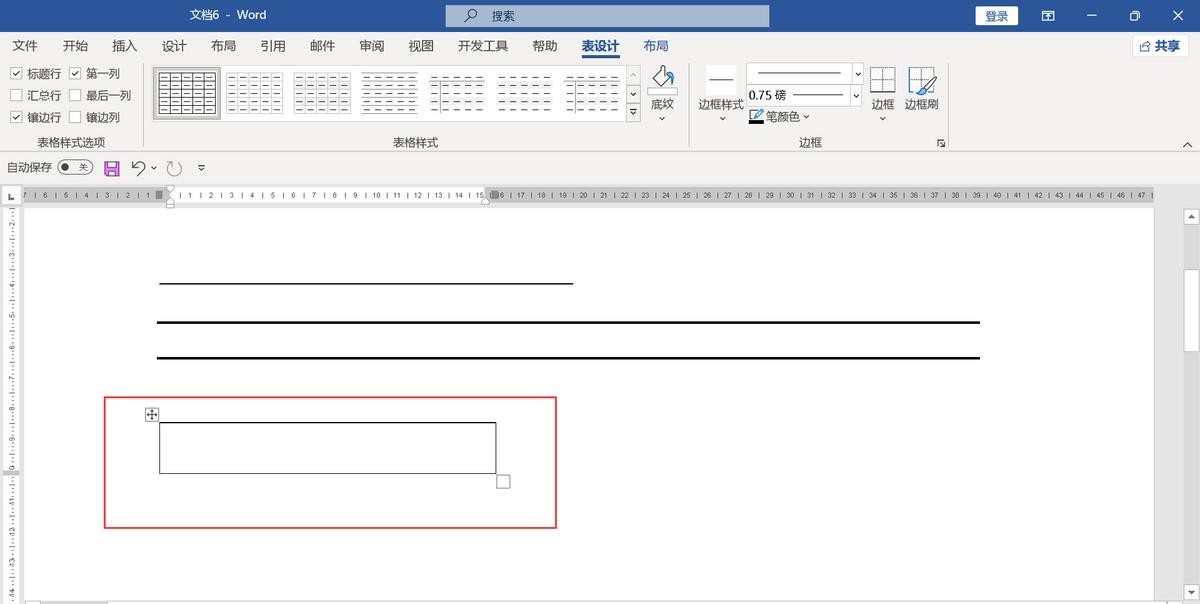The height and width of the screenshot is (604, 1200).
Task: Click the Sign in (登录) button
Action: (x=996, y=16)
